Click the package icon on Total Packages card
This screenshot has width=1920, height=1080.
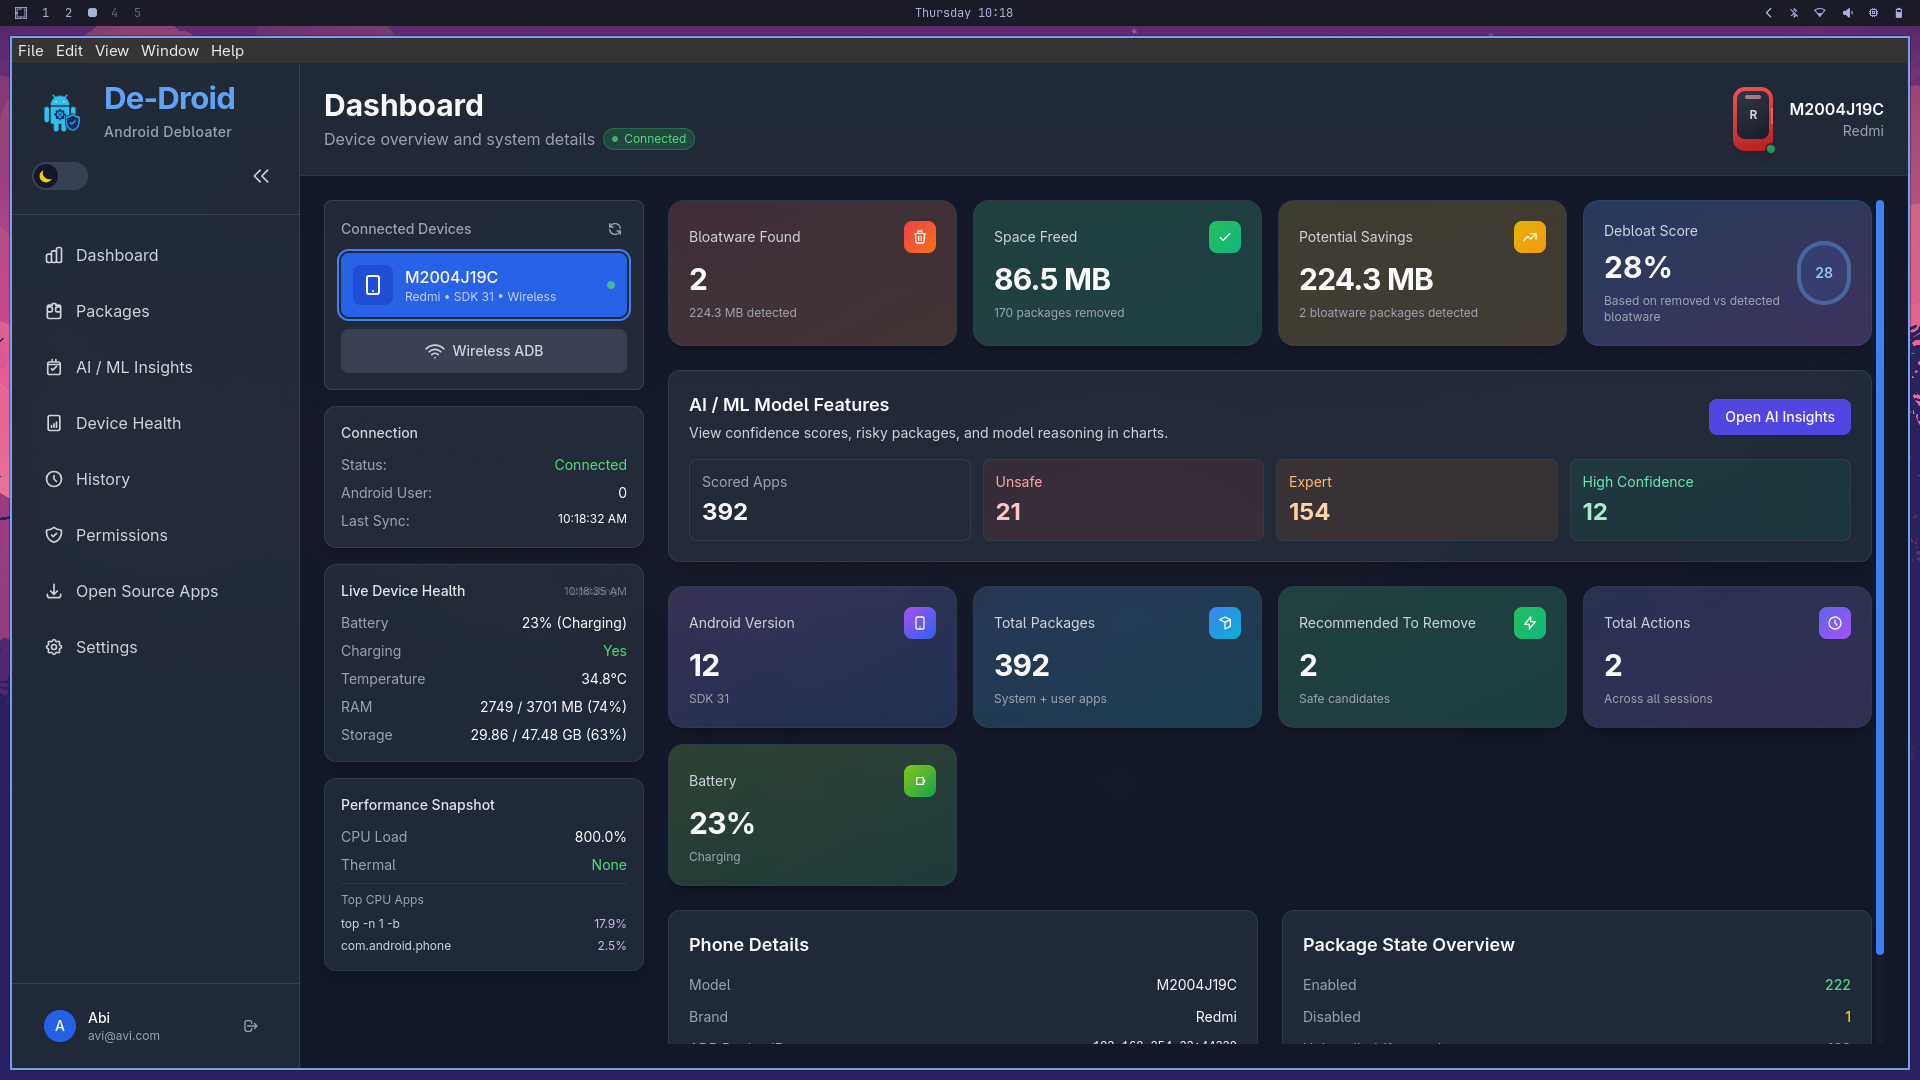(1224, 623)
